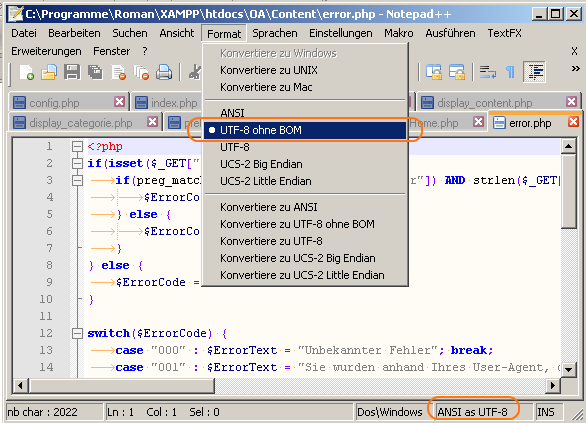Switch to the display_content.php tab
Image resolution: width=586 pixels, height=423 pixels.
499,102
